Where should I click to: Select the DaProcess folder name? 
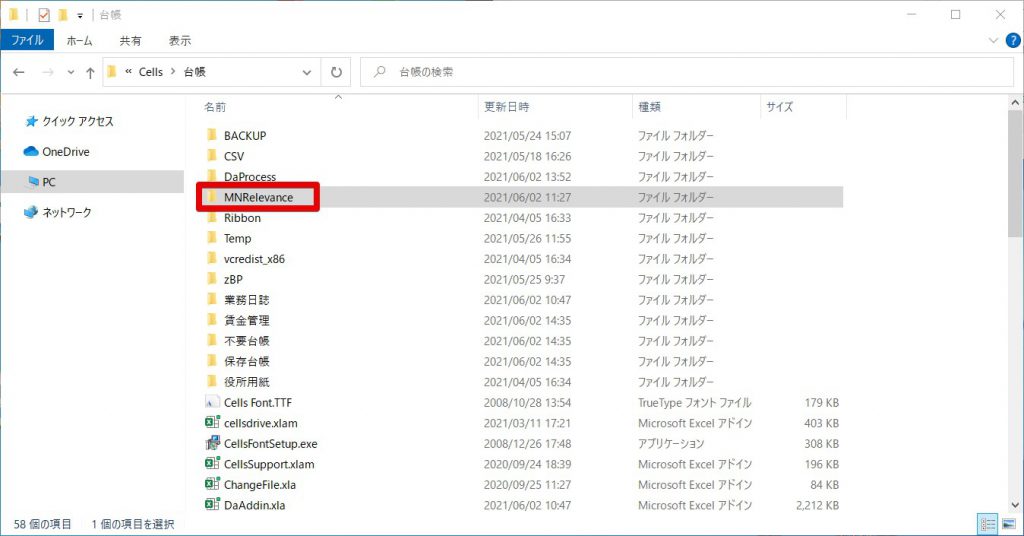(x=249, y=177)
